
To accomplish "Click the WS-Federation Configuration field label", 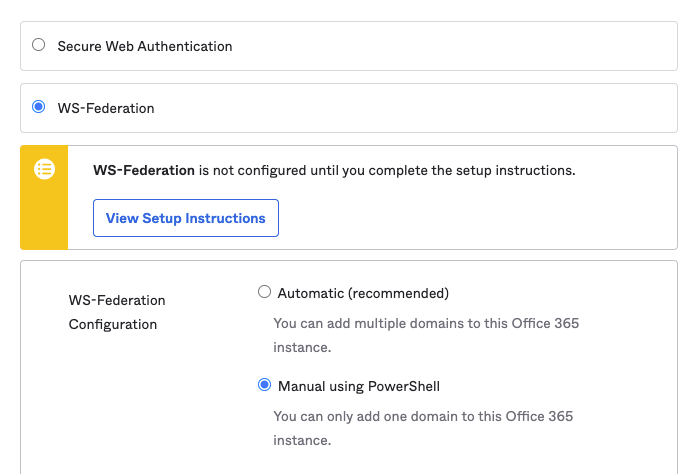I will [x=116, y=312].
